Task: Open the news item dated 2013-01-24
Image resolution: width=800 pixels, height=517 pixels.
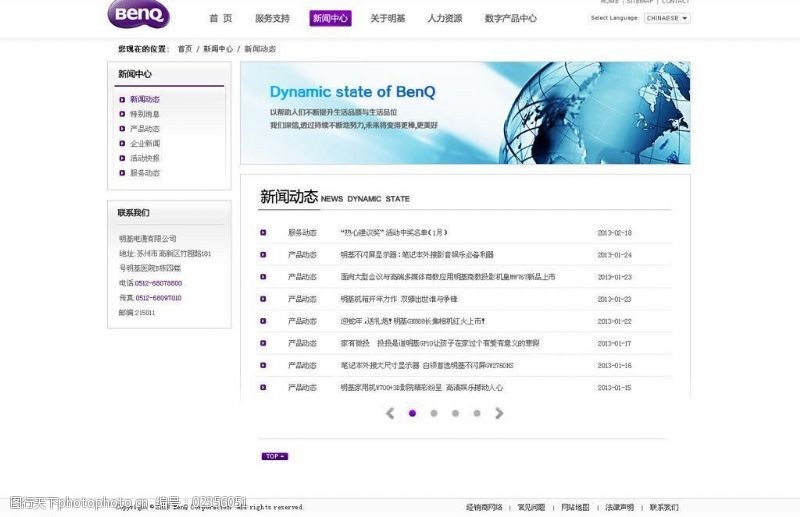Action: (417, 255)
